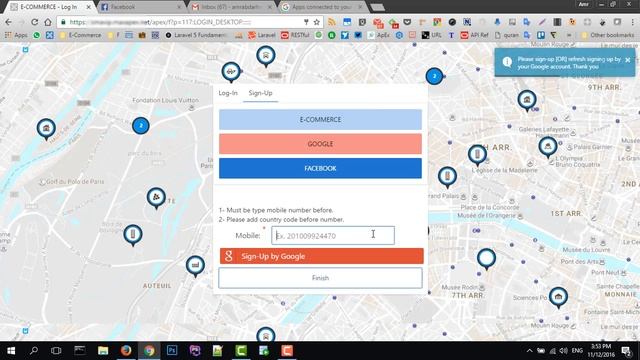Open the WhatsApp bookmark icon
Viewport: 640px width, 360px height.
click(37, 35)
